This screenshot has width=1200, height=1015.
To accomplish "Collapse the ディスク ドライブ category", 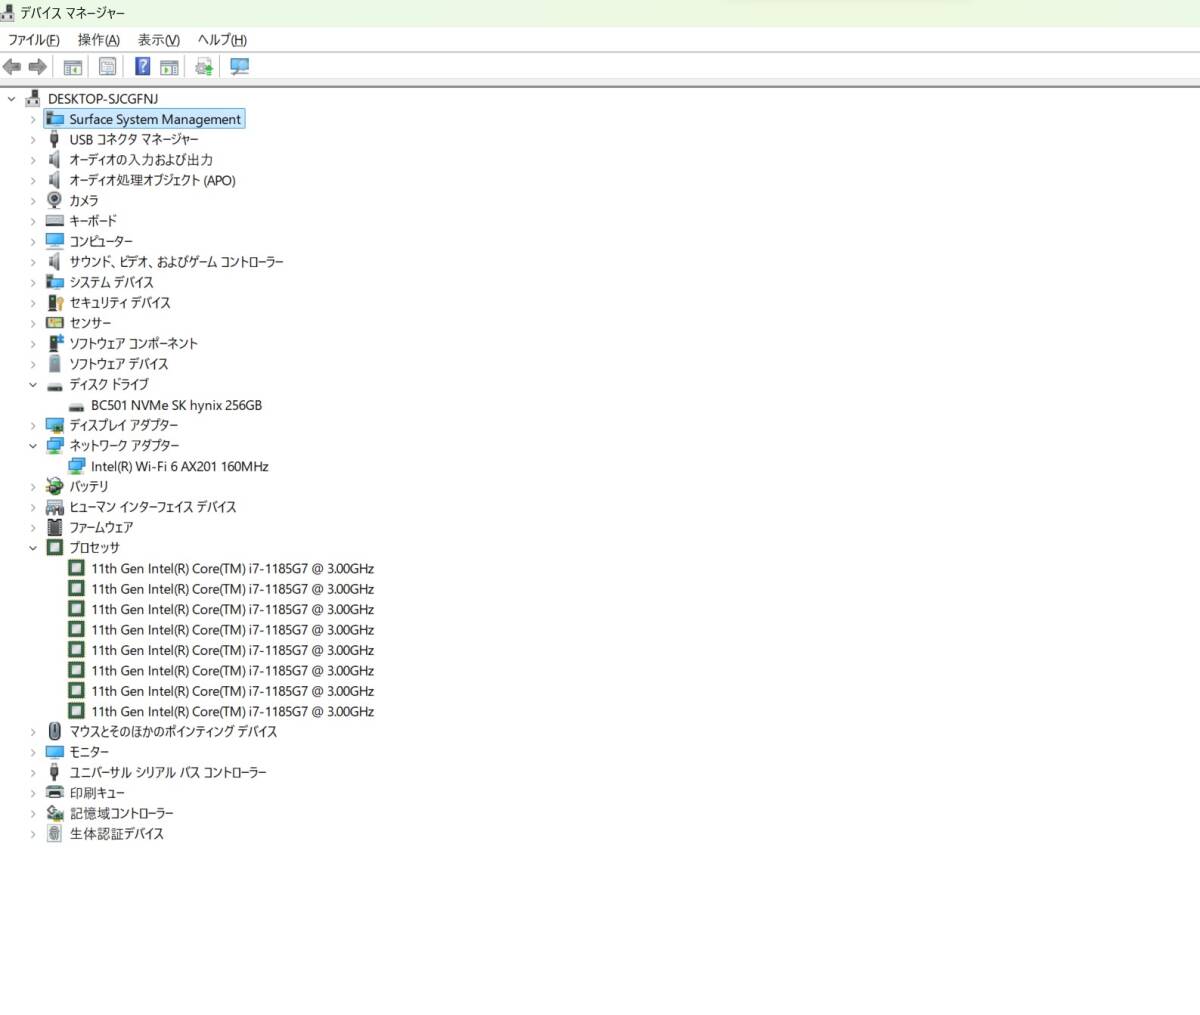I will pos(33,385).
